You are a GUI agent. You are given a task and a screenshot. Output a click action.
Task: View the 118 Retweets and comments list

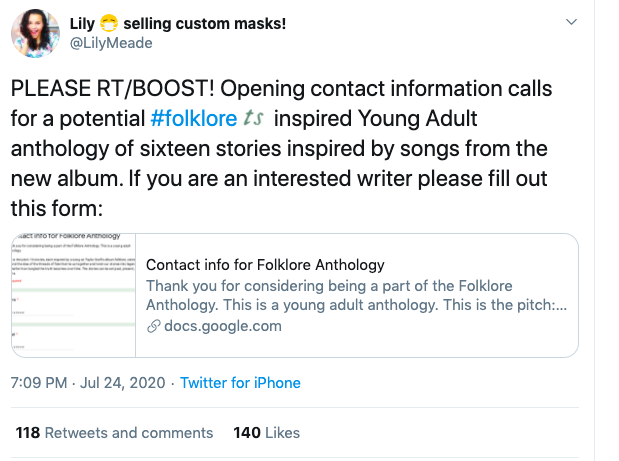[x=114, y=433]
